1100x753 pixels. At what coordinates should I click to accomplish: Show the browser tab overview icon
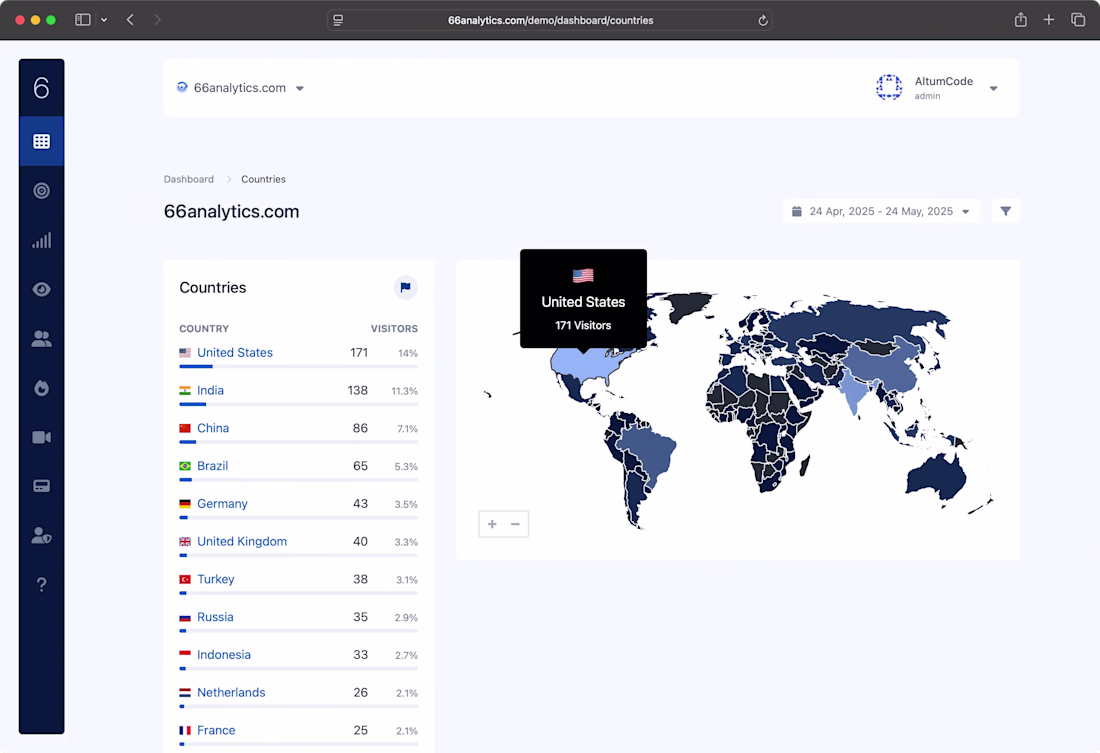(1078, 20)
